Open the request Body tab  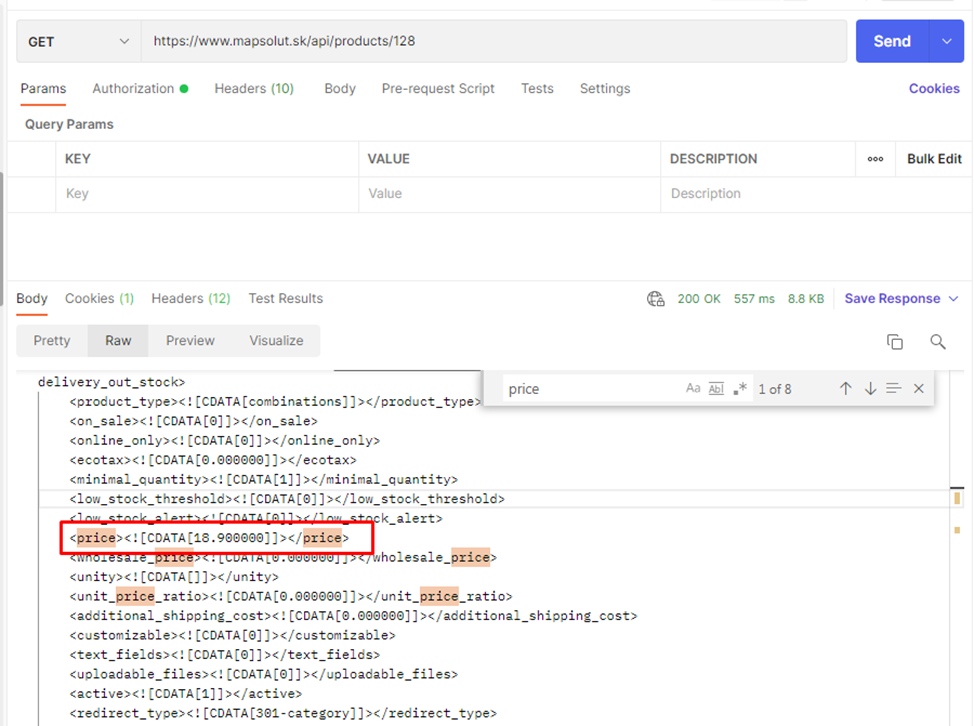pyautogui.click(x=340, y=89)
